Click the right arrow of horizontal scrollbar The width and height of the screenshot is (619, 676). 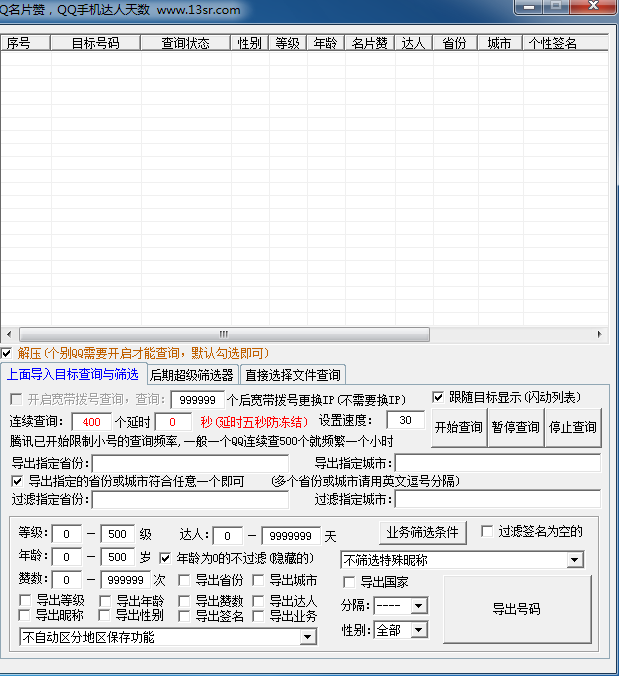(600, 335)
